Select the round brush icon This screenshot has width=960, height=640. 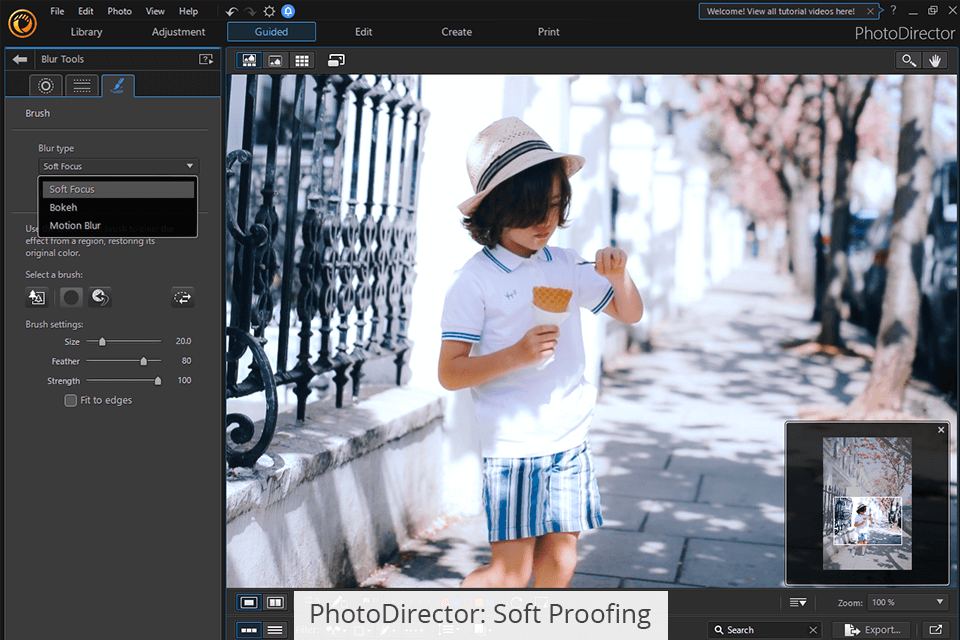tap(71, 298)
